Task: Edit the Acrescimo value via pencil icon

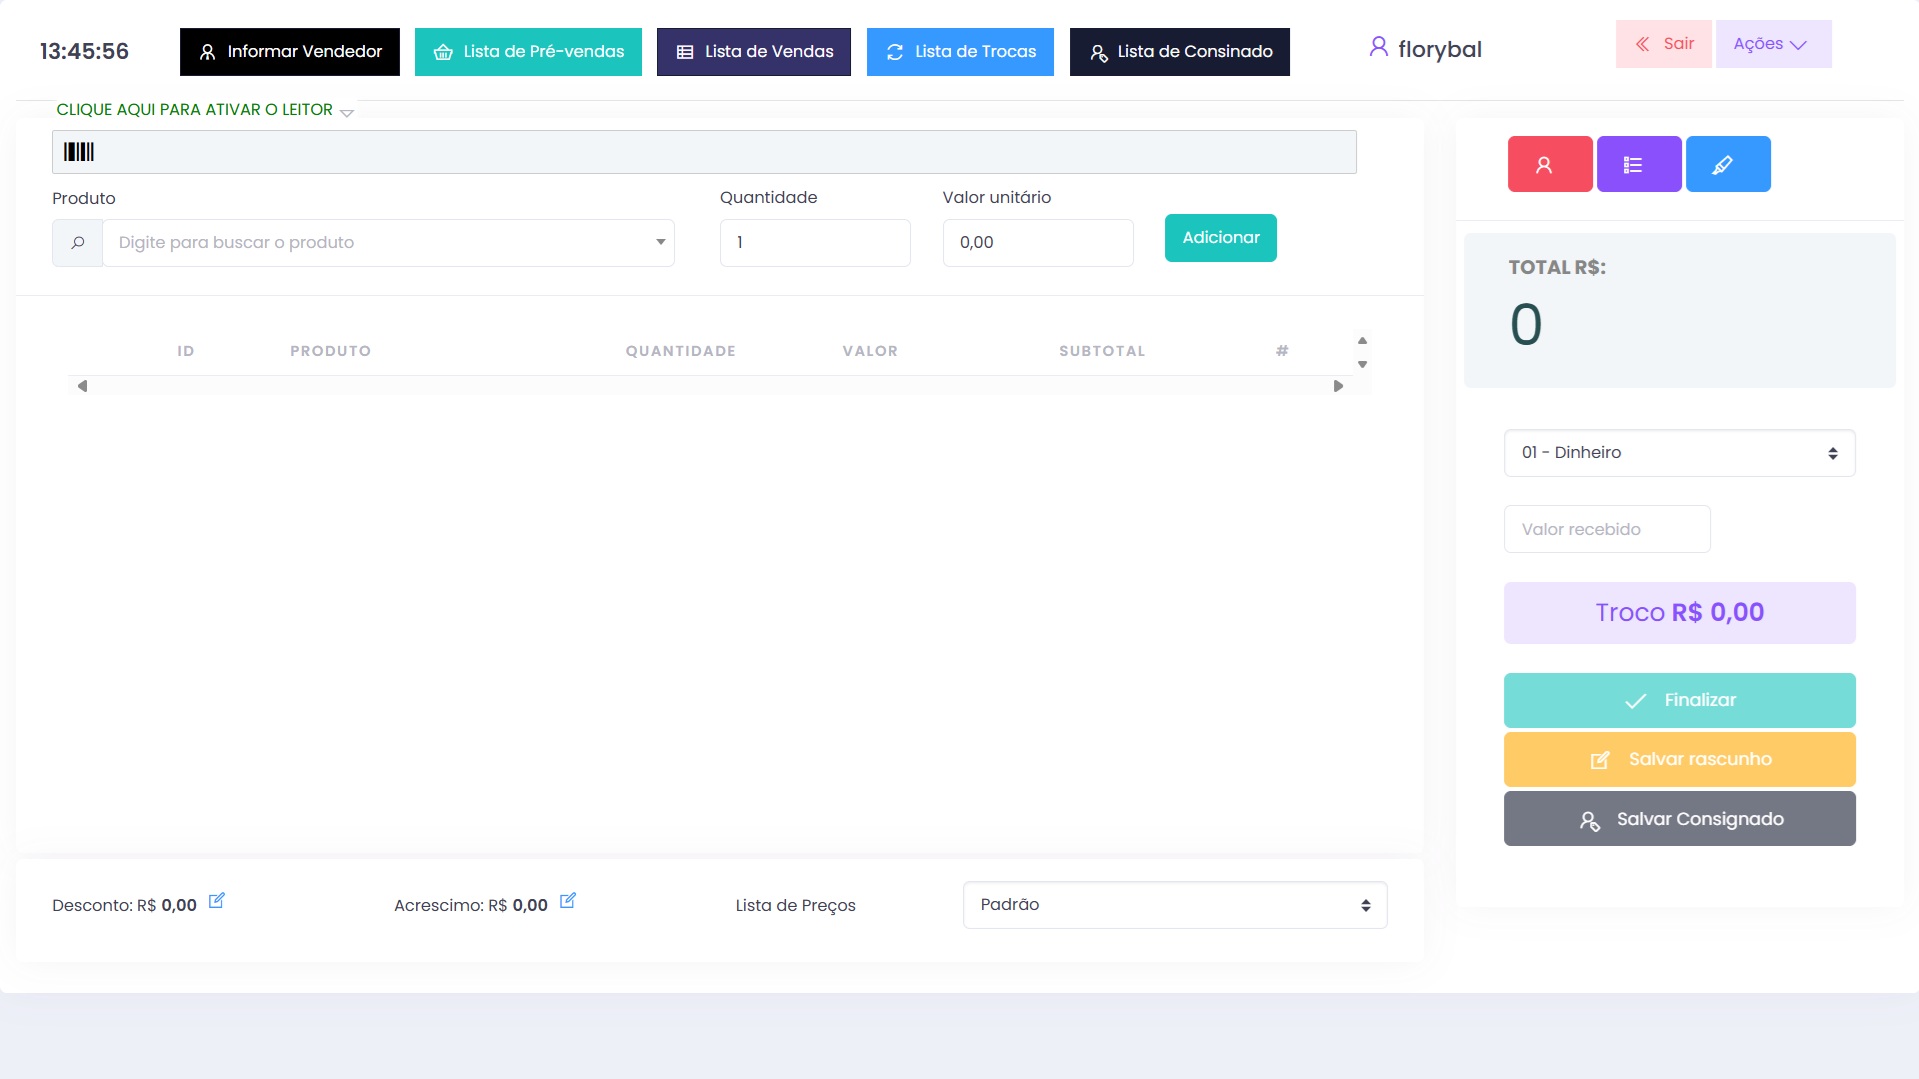Action: [x=567, y=901]
